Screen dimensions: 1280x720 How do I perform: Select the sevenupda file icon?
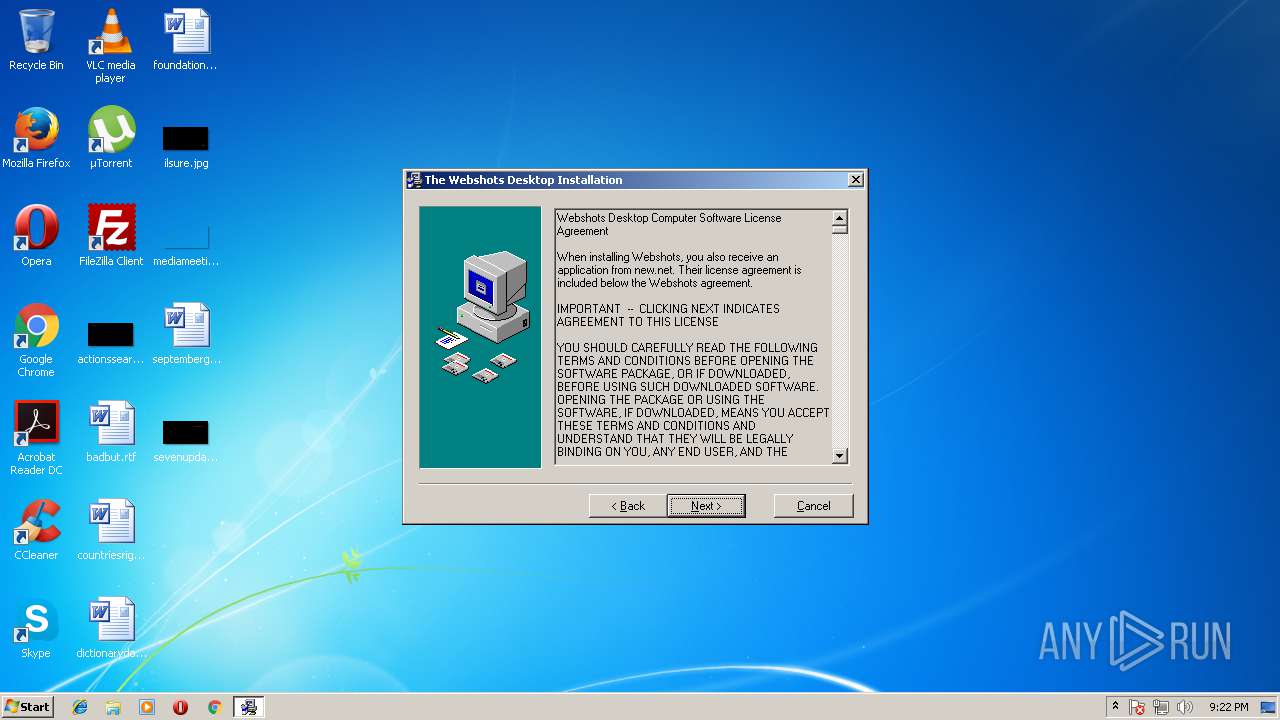coord(186,440)
